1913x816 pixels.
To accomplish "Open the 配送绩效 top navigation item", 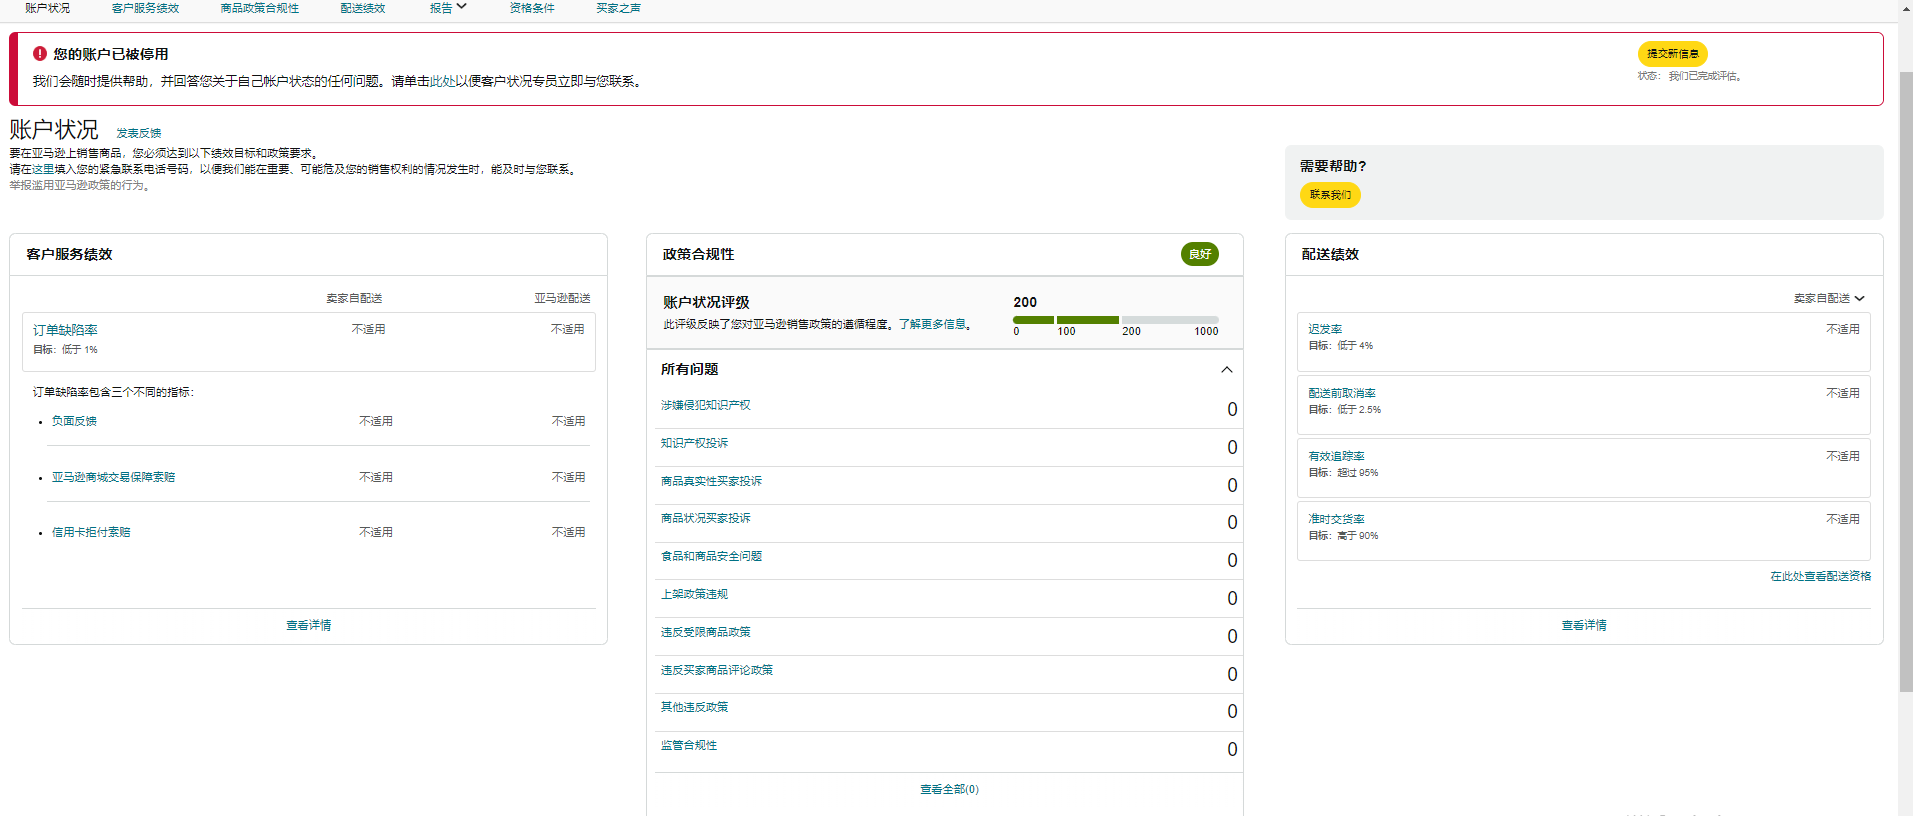I will [363, 8].
